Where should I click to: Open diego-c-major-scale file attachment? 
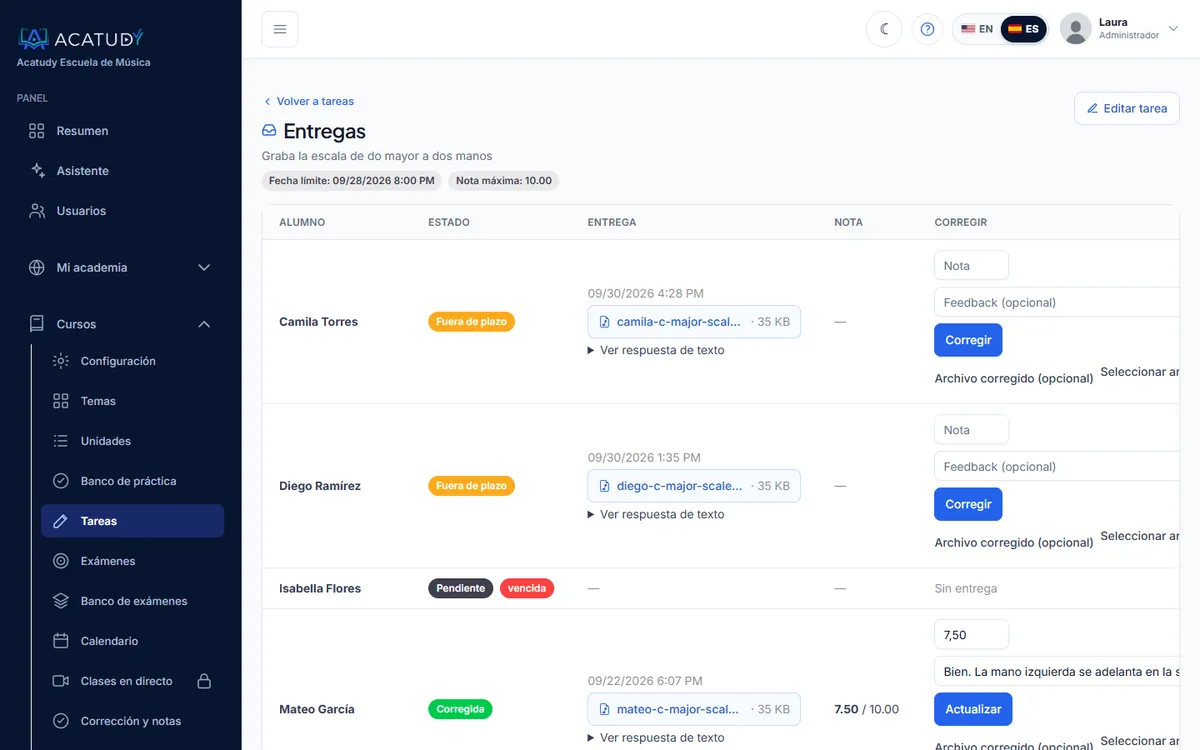694,486
